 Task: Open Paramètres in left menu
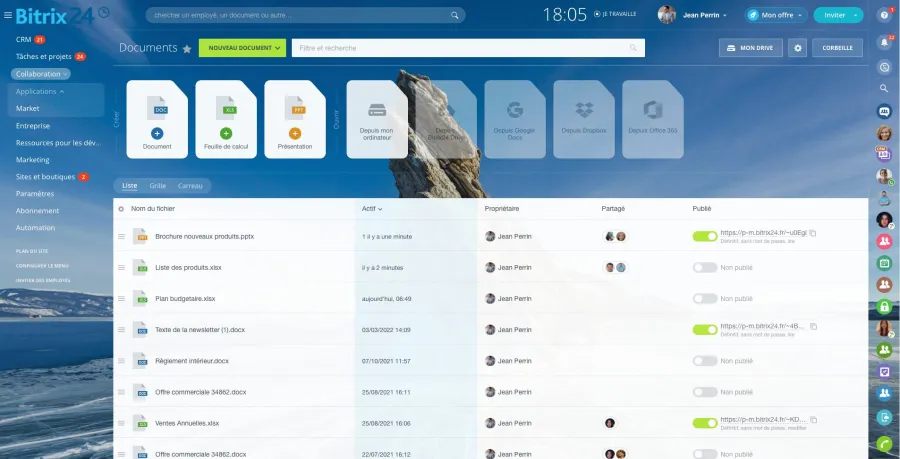coord(35,194)
